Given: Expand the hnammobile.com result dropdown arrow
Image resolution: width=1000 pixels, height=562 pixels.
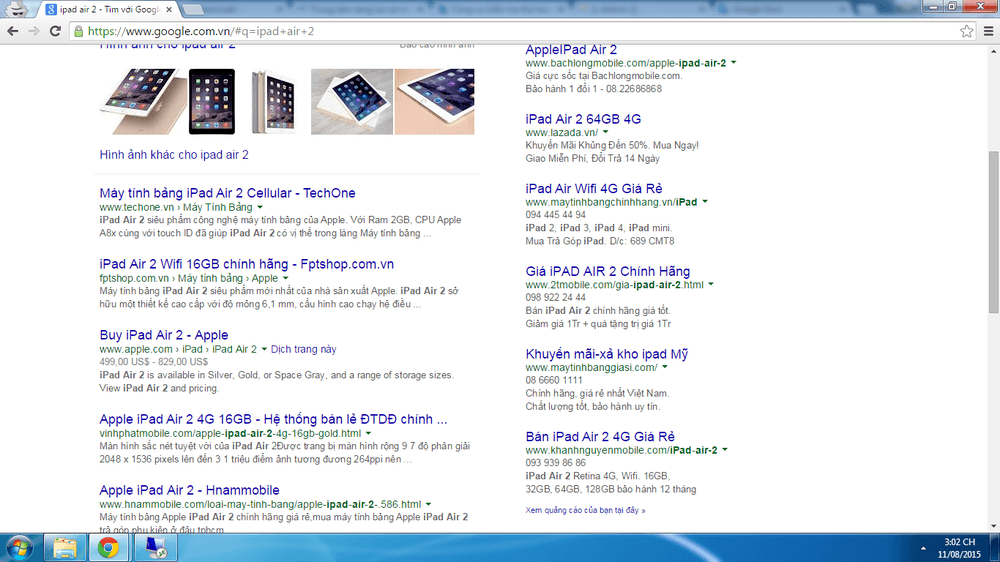Looking at the screenshot, I should click(429, 504).
